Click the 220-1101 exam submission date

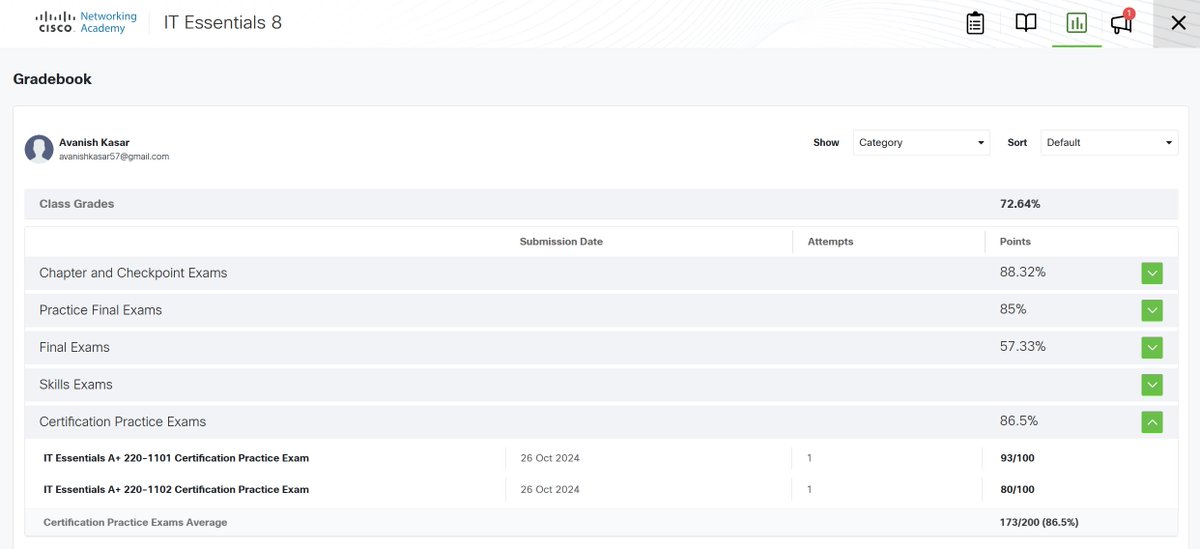550,458
